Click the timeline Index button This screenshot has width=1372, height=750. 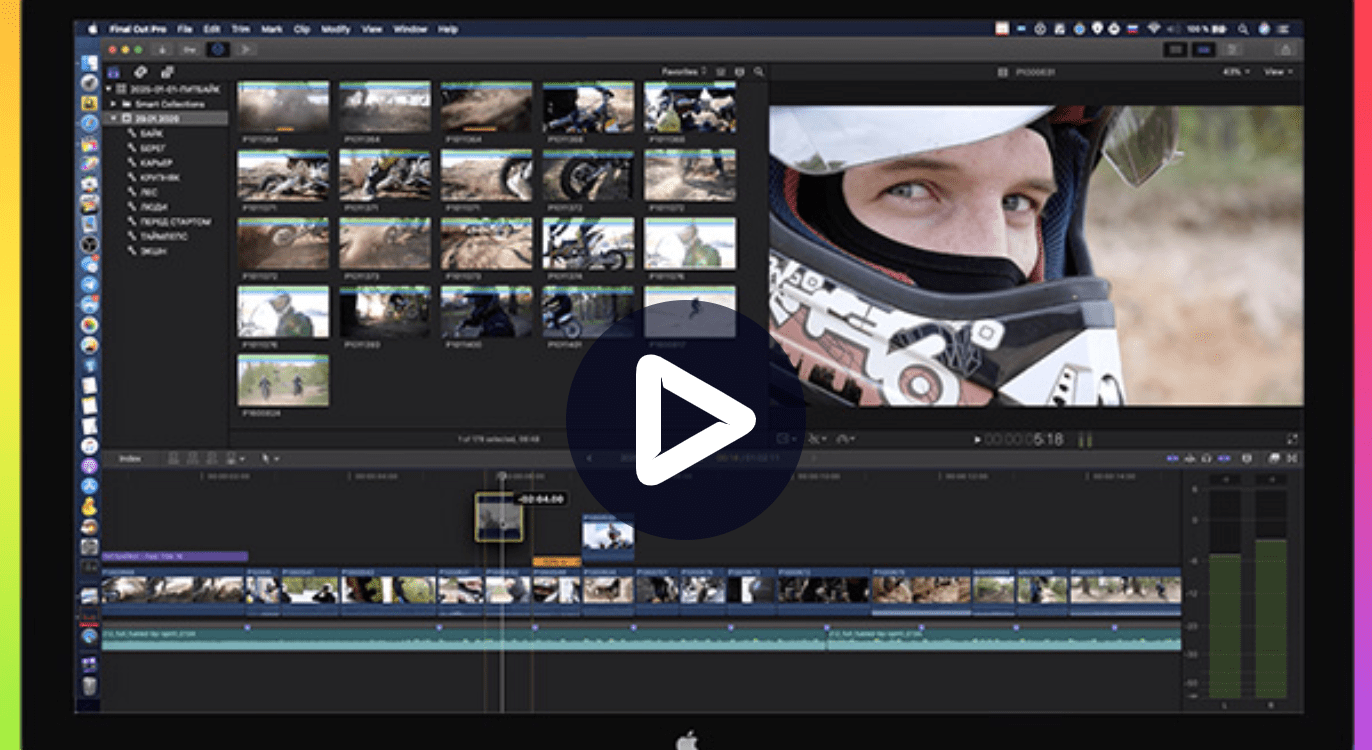pos(130,459)
